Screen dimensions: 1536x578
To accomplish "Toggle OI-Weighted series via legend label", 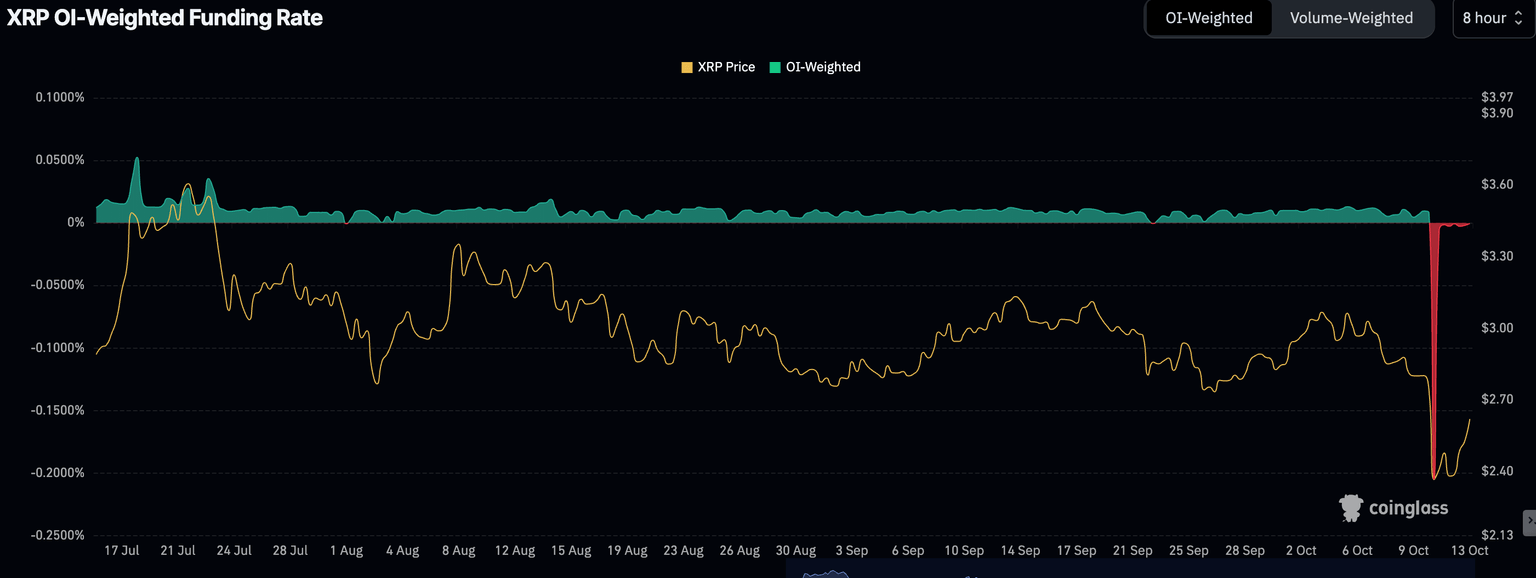I will click(823, 67).
